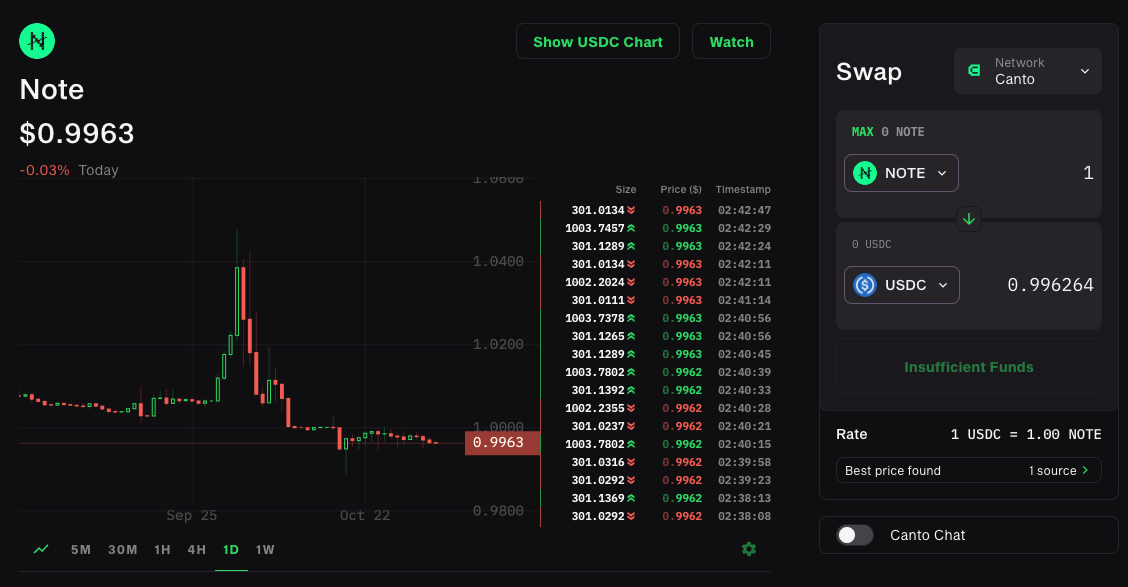This screenshot has width=1128, height=587.
Task: Click the NOTE amount input field
Action: pos(1030,173)
